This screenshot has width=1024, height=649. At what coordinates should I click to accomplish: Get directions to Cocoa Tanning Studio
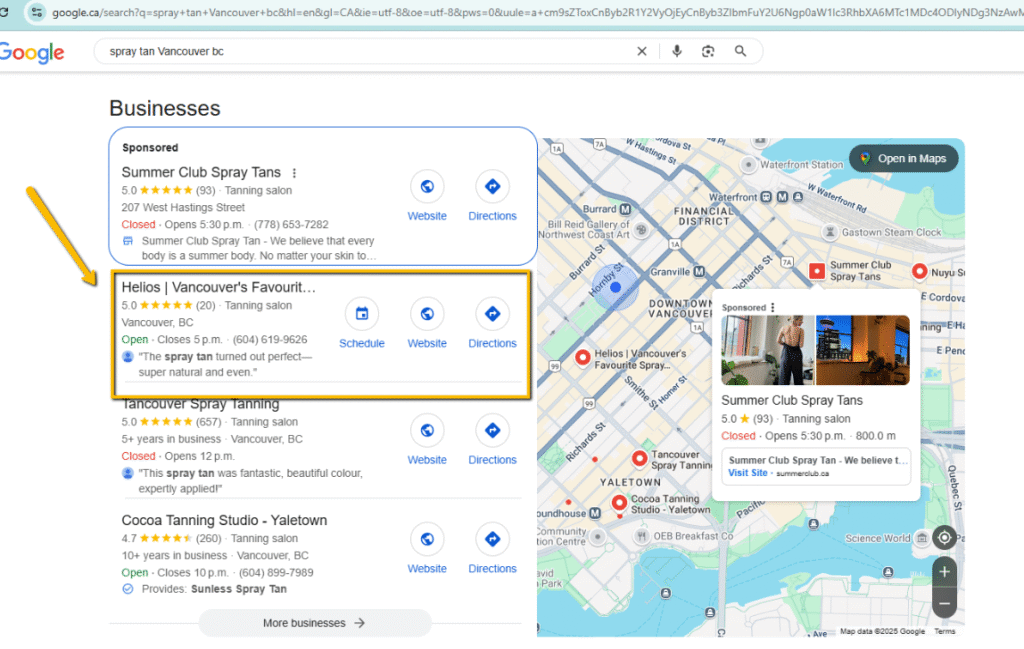(x=492, y=539)
